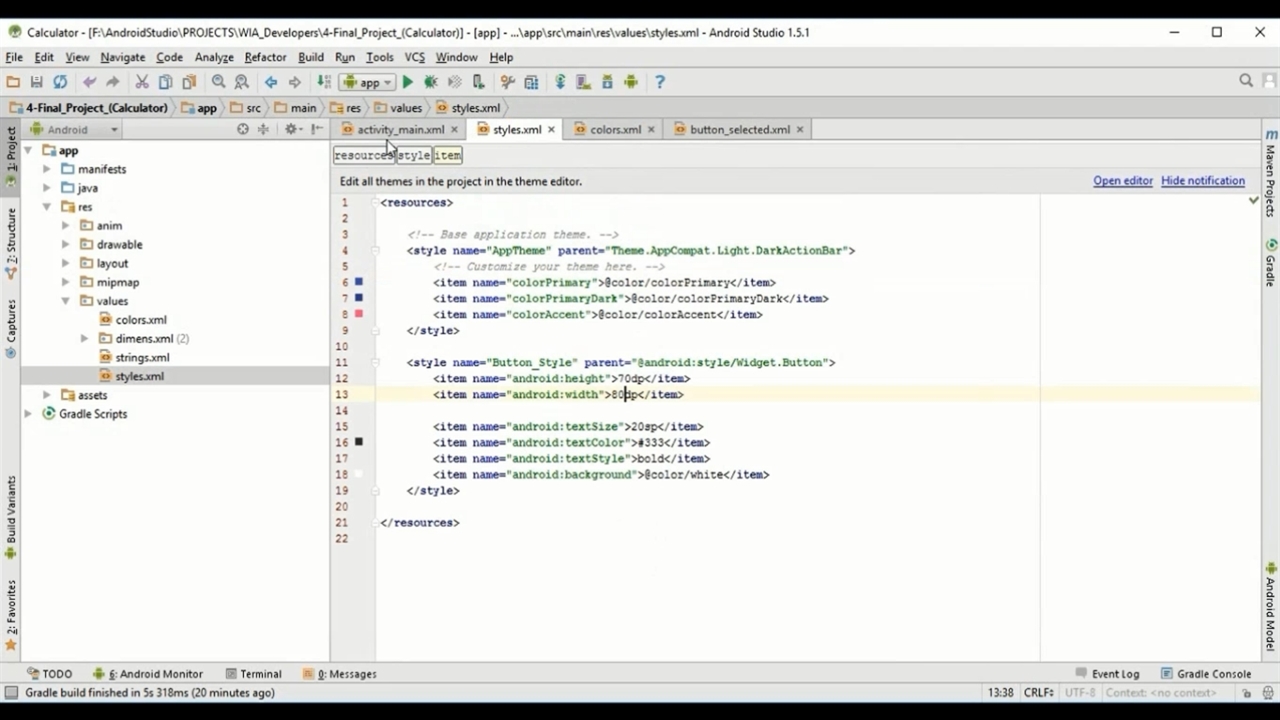Image resolution: width=1280 pixels, height=720 pixels.
Task: Click the project panel settings gear icon
Action: (290, 129)
